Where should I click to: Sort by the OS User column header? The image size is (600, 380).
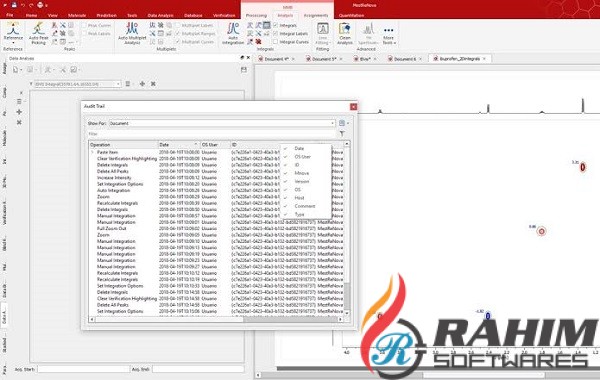(215, 145)
